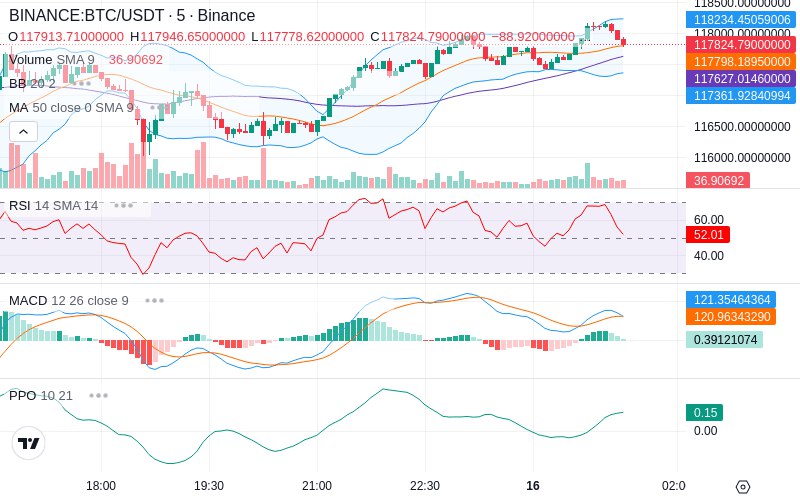Screen dimensions: 800x500
Task: Click the Volume SMA value 36.90692 in legend
Action: 136,60
